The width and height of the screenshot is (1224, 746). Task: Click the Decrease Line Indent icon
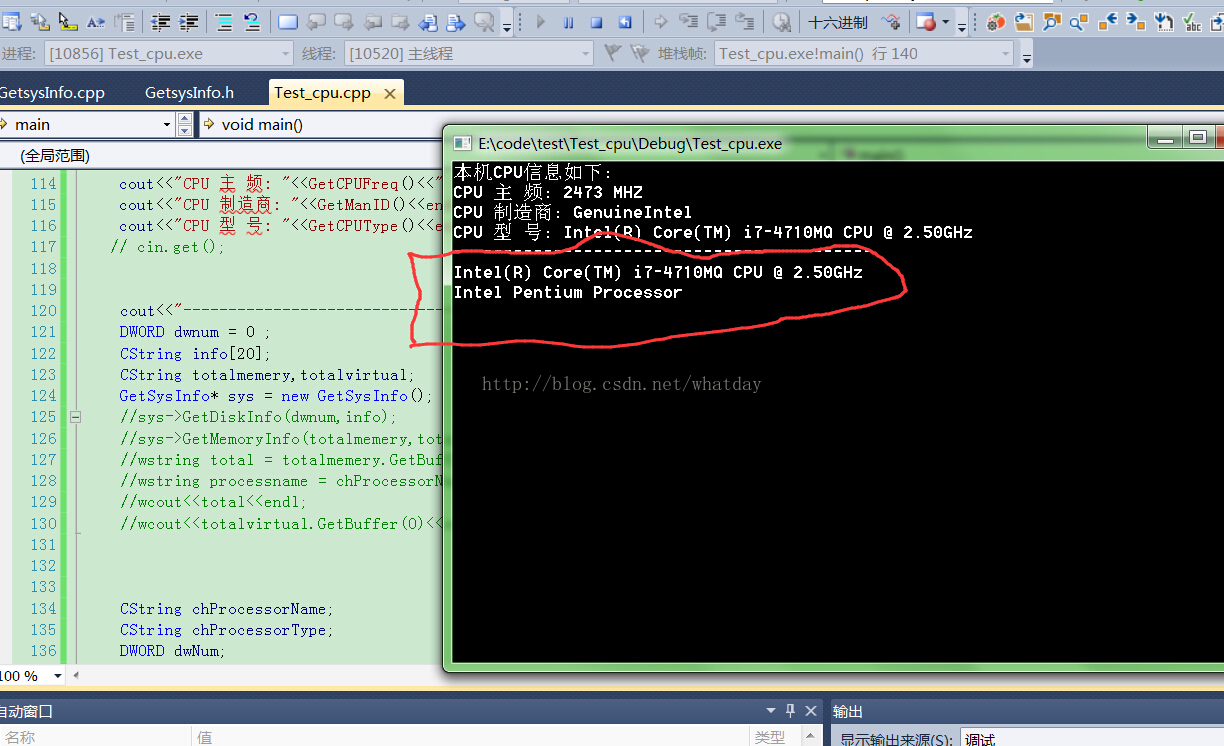(160, 22)
